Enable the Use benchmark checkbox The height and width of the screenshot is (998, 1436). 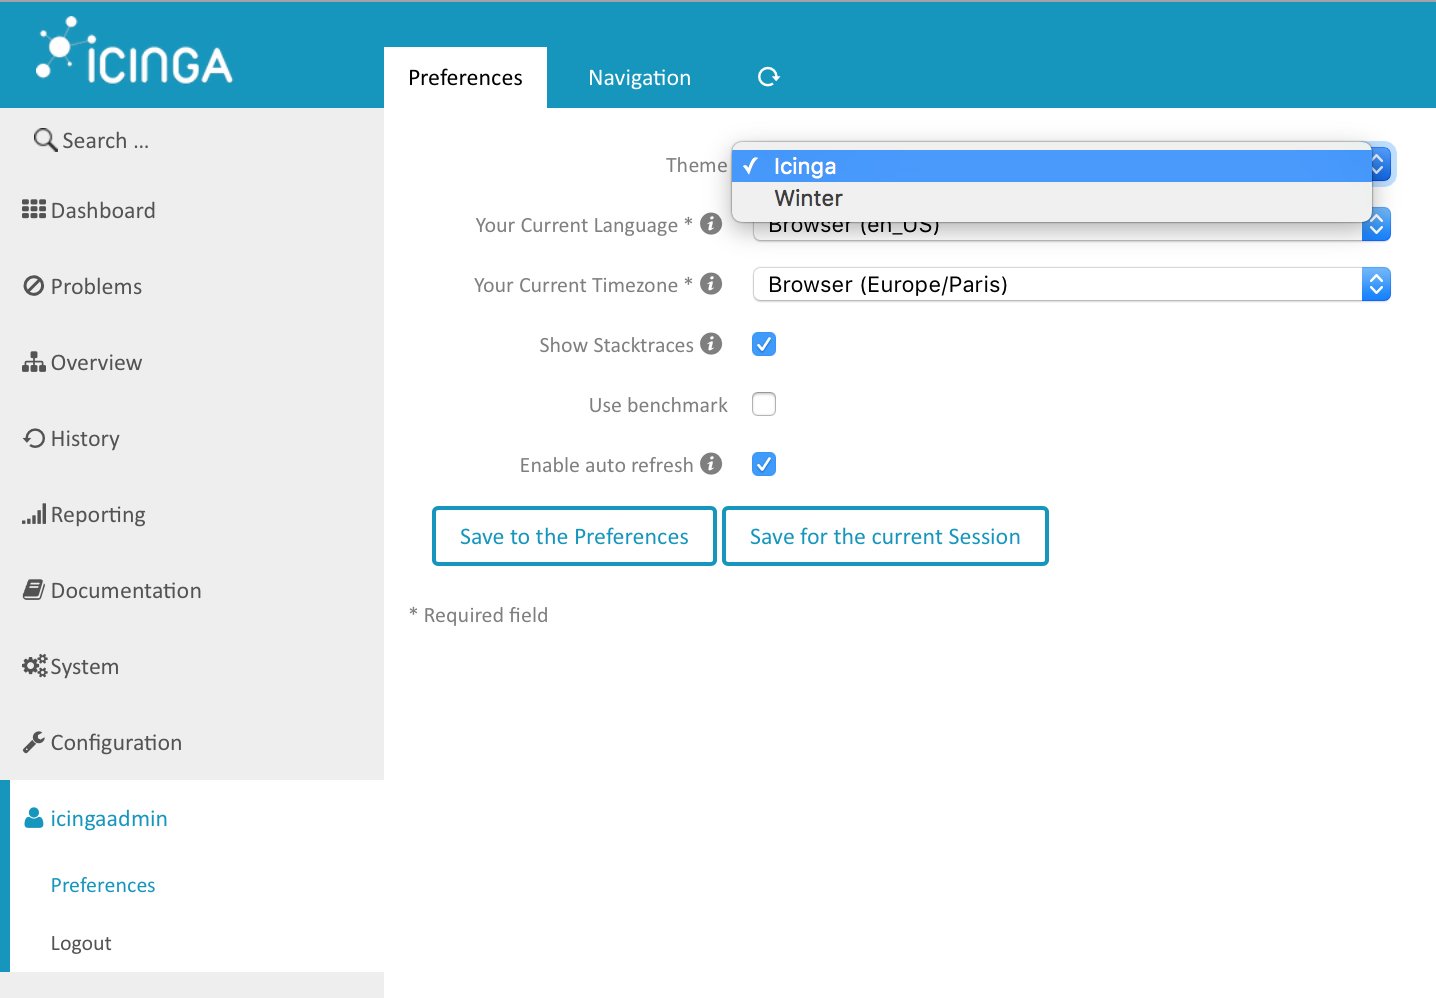[x=764, y=404]
